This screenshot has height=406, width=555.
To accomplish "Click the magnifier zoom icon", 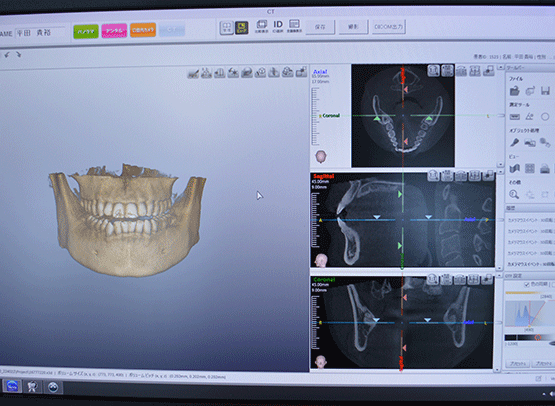I will (514, 194).
